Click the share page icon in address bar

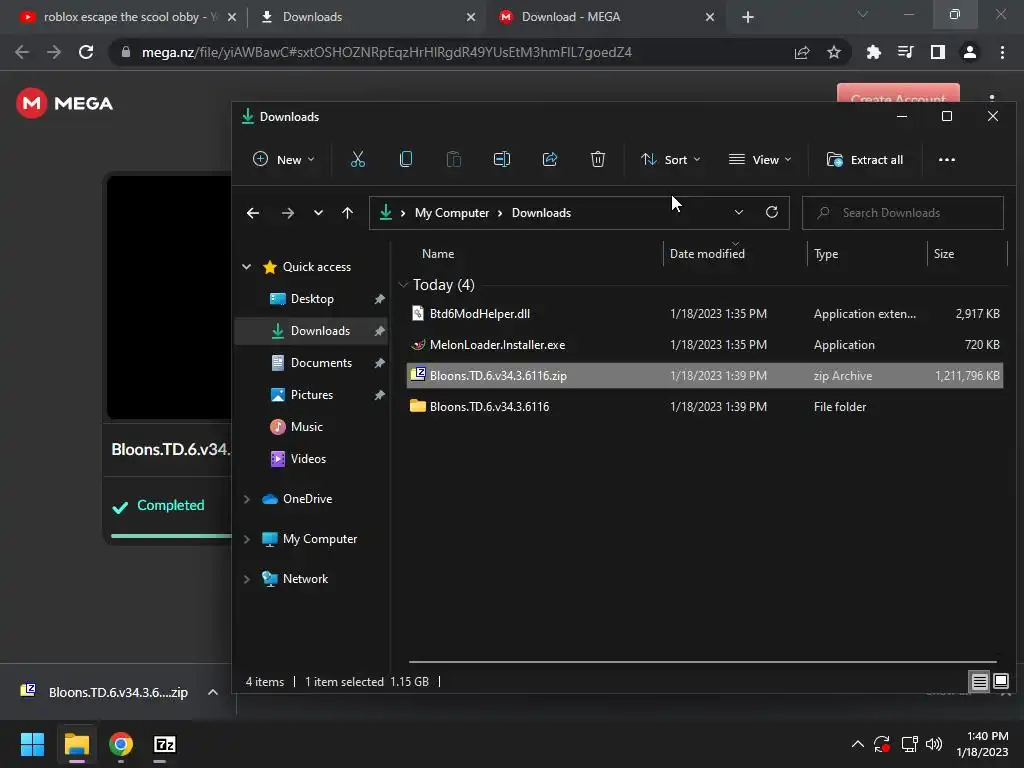(801, 52)
